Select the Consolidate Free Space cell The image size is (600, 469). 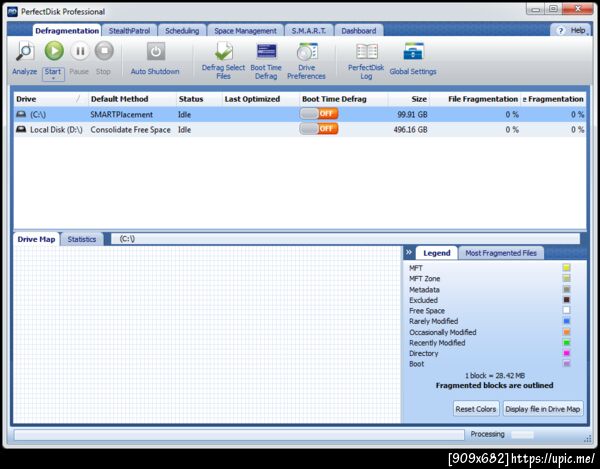(x=130, y=130)
